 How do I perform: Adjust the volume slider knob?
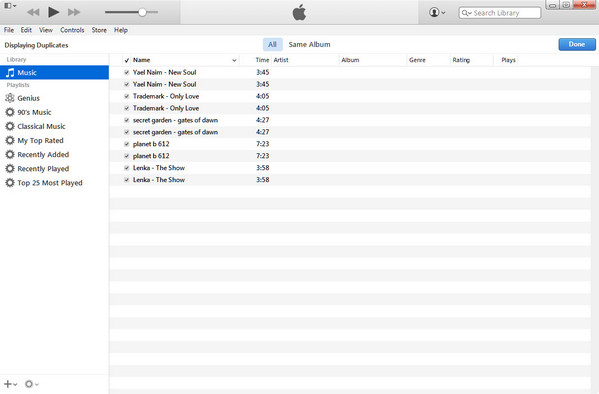pyautogui.click(x=142, y=12)
